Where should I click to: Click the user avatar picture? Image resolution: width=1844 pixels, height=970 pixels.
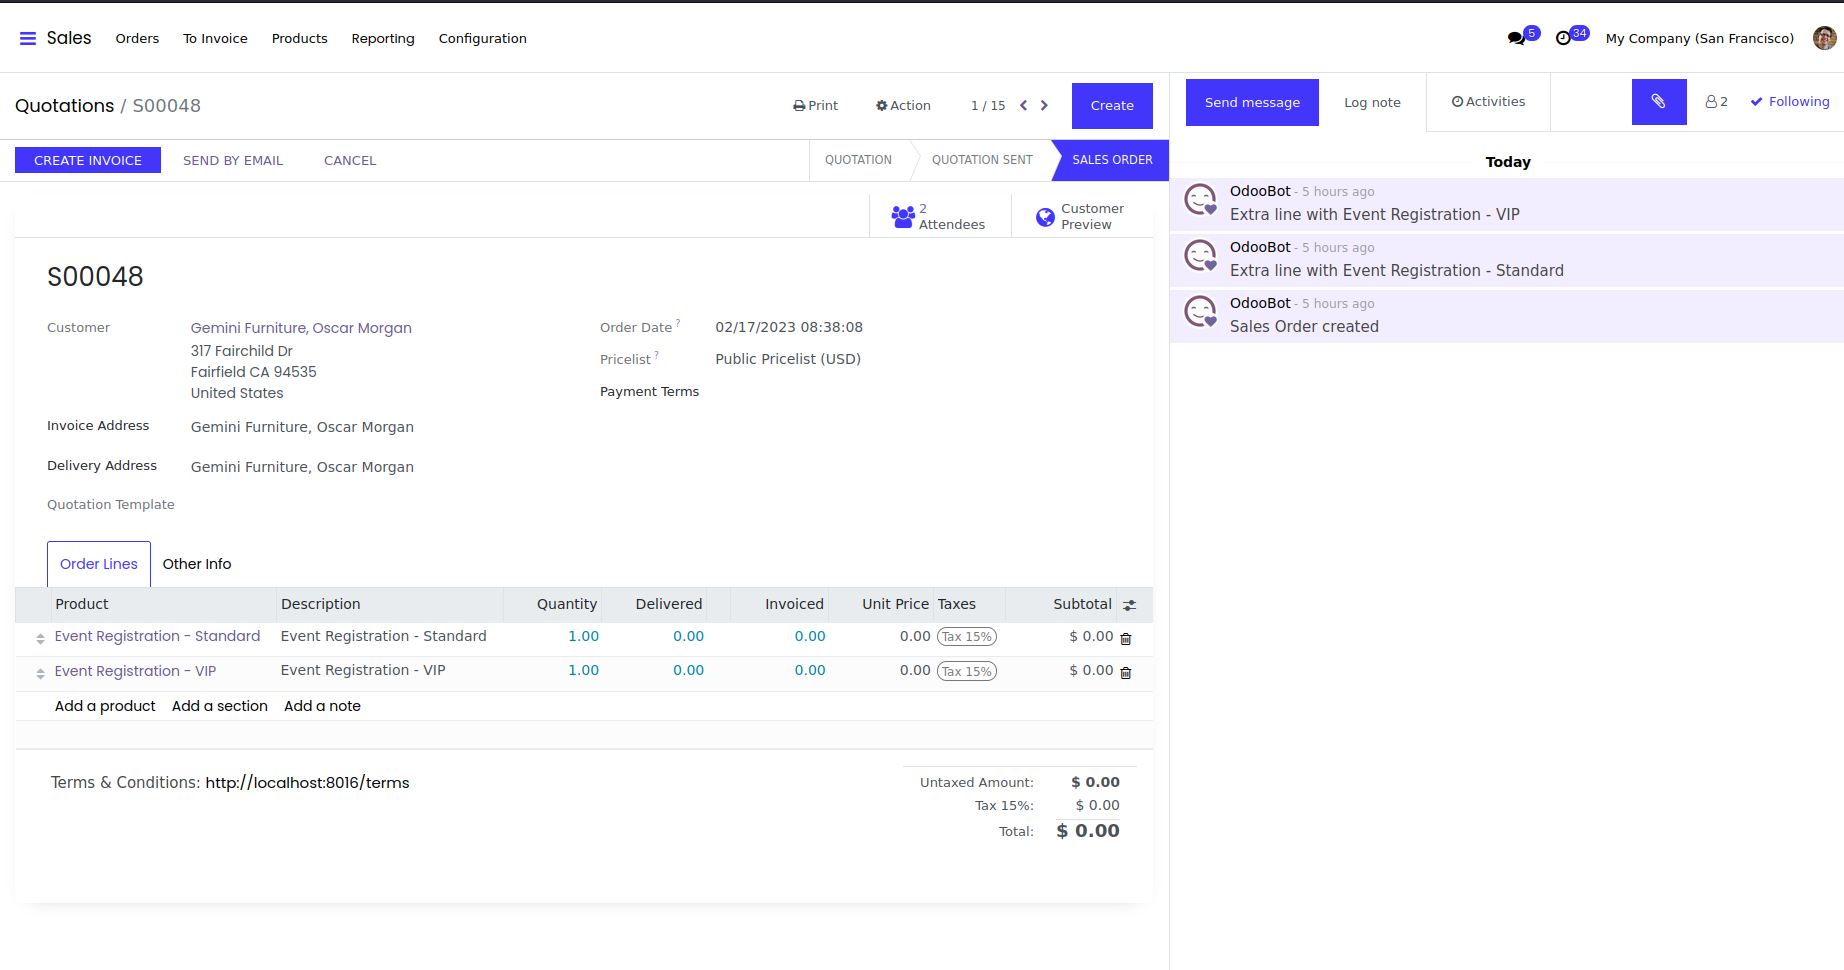(x=1824, y=38)
